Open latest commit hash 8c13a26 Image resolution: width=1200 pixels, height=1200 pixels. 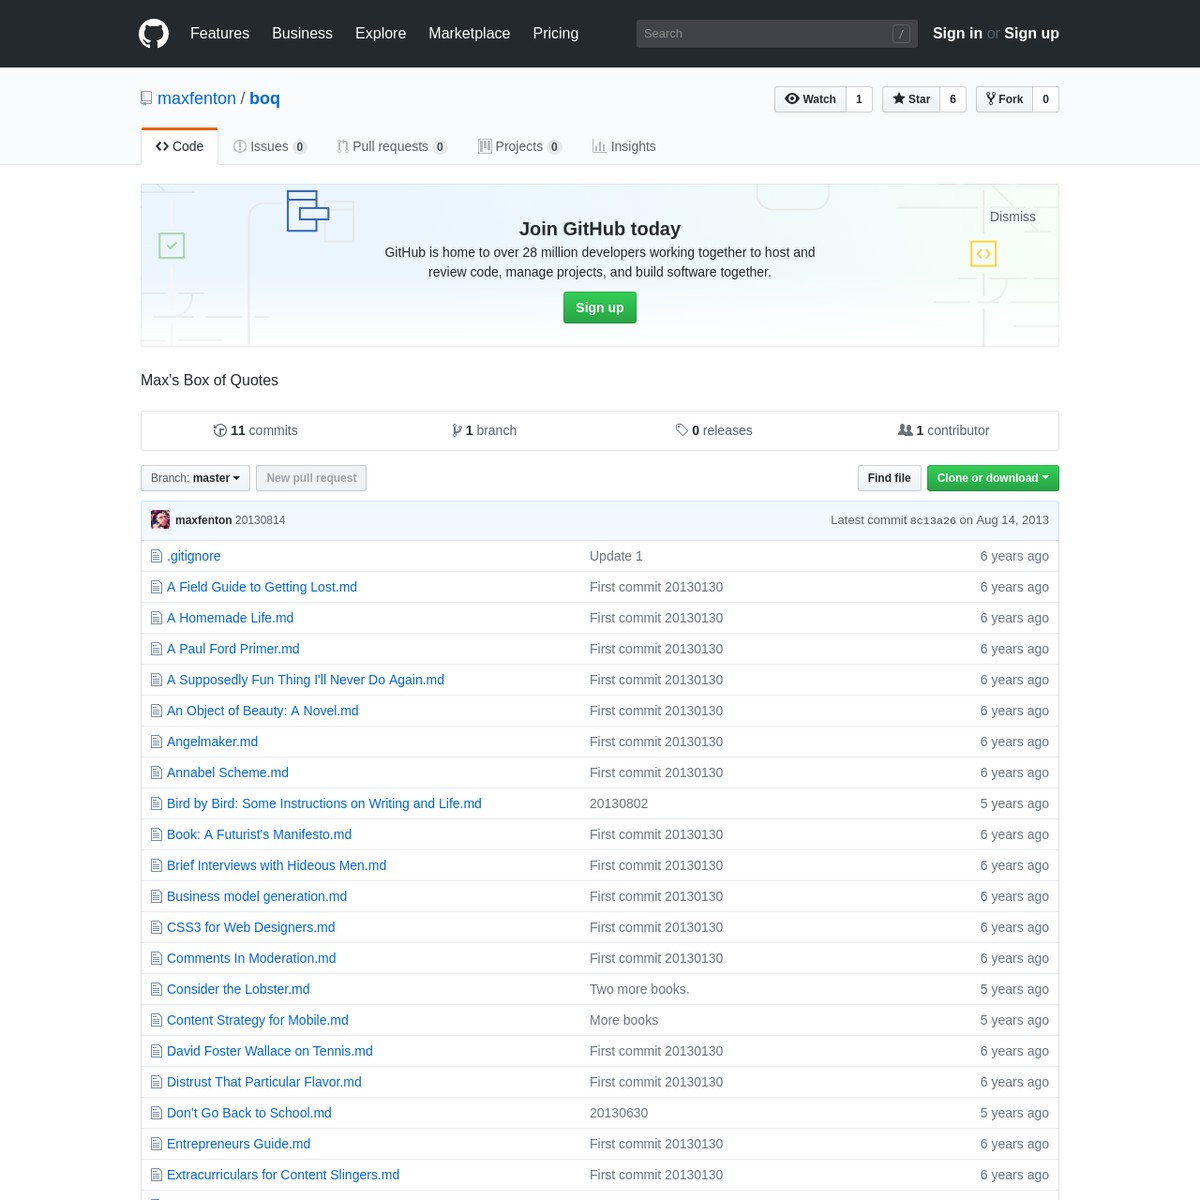tap(933, 520)
